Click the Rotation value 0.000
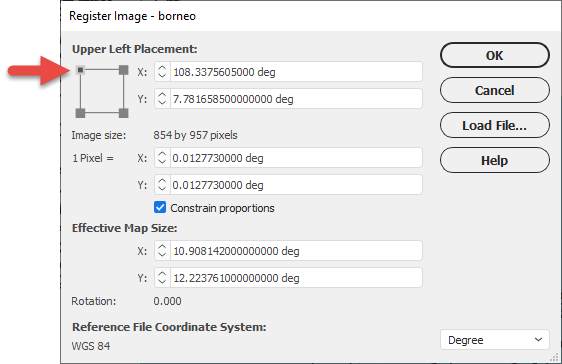The image size is (562, 364). (167, 301)
